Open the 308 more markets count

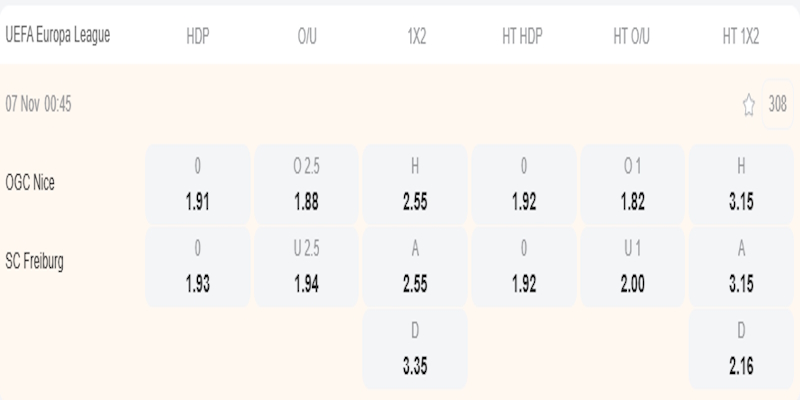[777, 104]
